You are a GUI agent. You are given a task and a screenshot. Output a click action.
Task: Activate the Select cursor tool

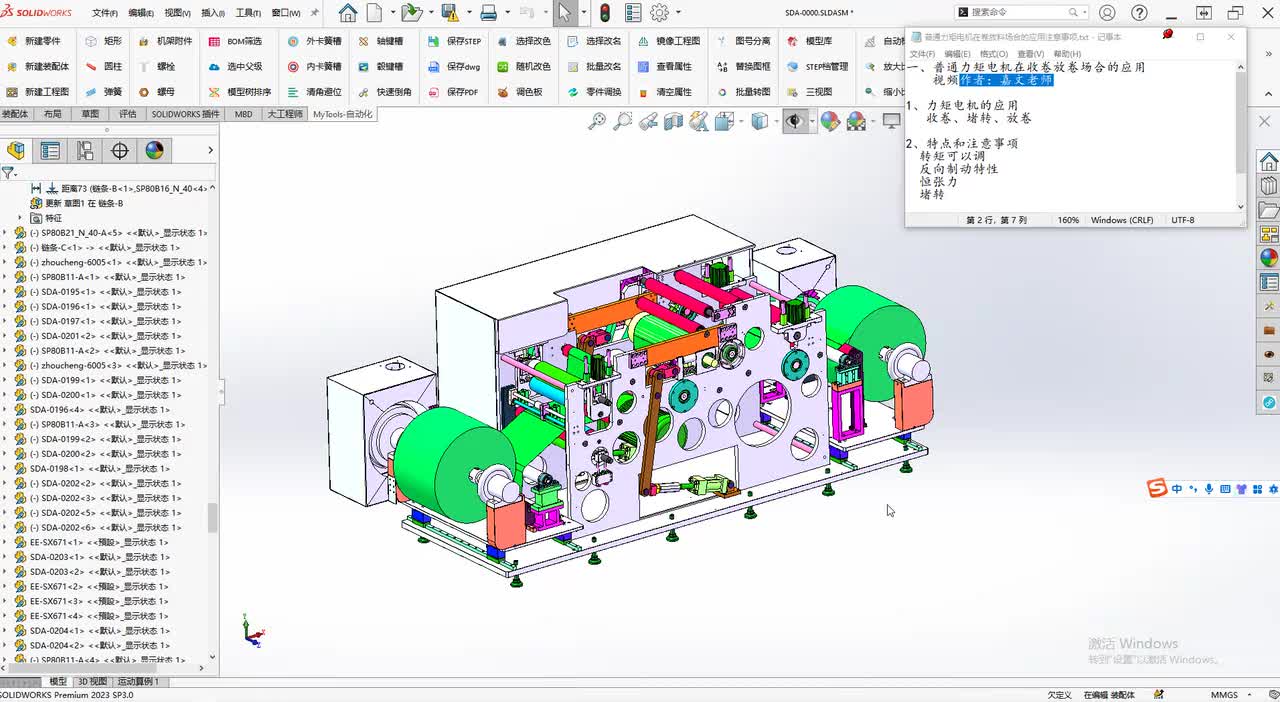(565, 13)
